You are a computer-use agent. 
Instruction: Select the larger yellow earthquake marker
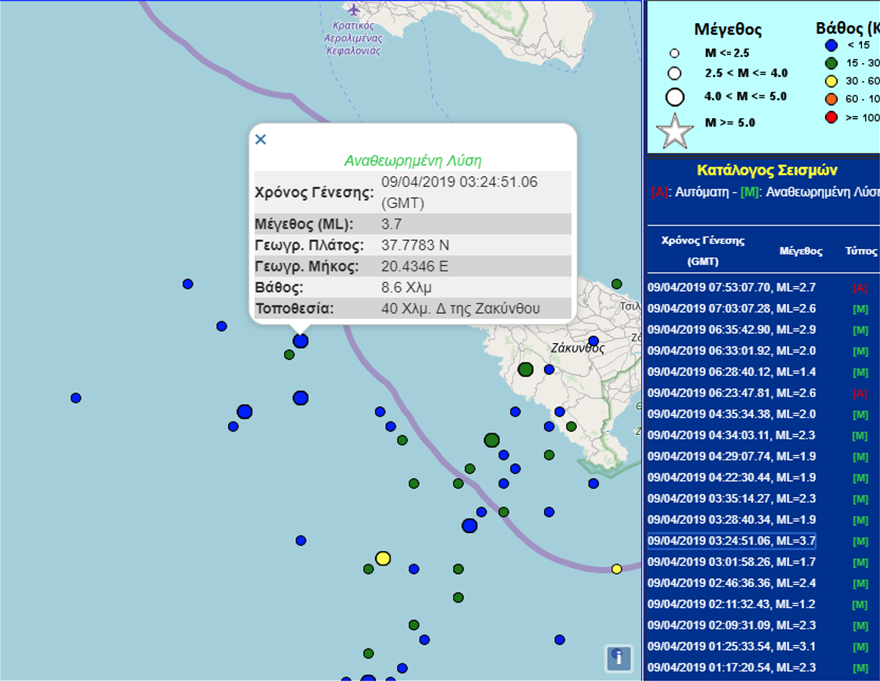point(382,558)
